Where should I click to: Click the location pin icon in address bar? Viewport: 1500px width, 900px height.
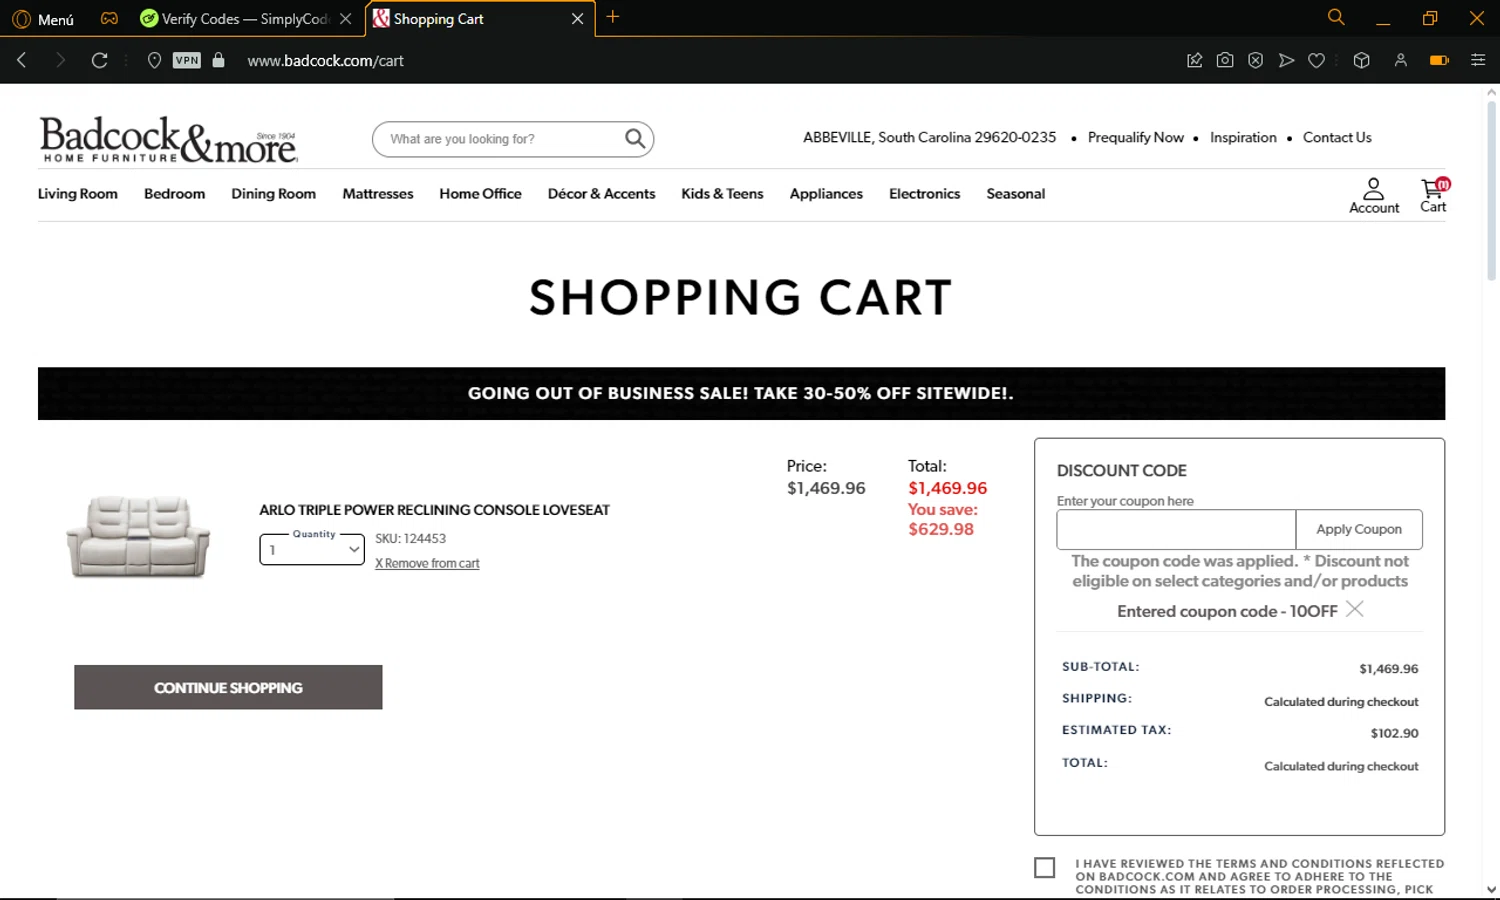click(x=154, y=60)
